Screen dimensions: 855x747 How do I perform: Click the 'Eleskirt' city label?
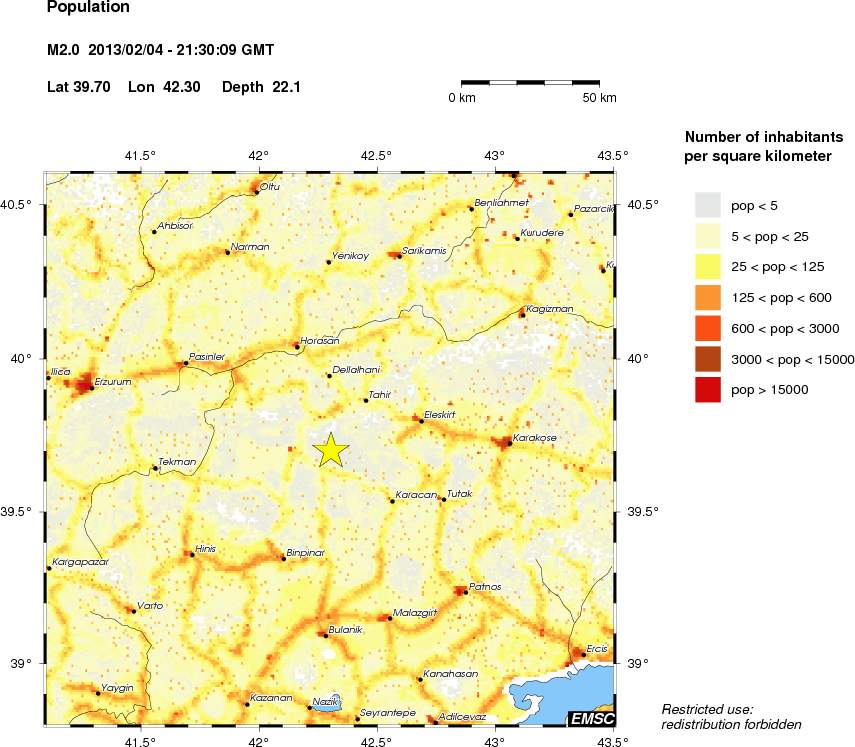coord(439,414)
